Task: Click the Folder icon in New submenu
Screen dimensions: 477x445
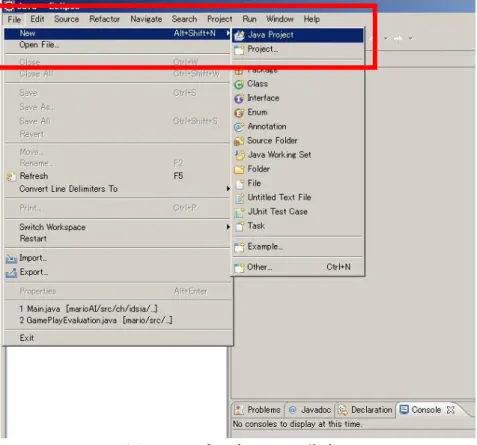Action: (239, 169)
